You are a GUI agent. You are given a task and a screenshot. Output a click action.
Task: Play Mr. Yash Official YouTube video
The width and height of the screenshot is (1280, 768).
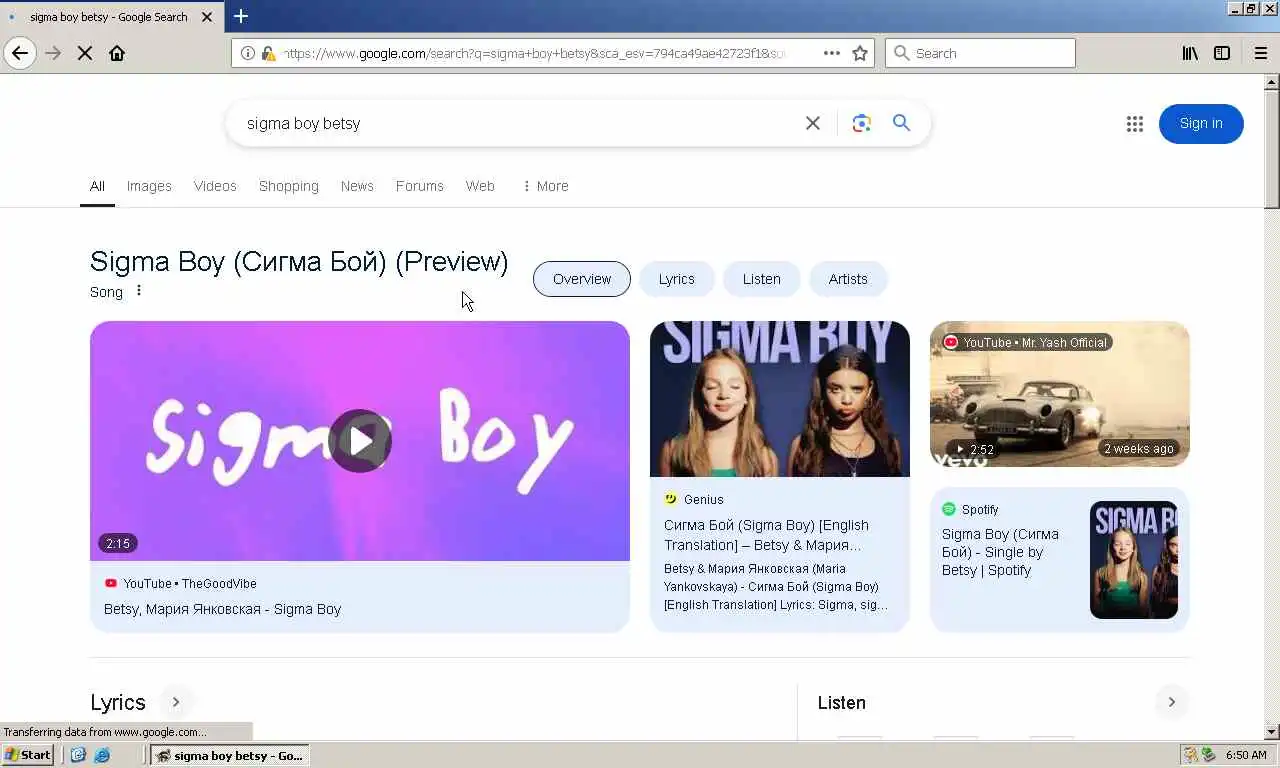1060,394
